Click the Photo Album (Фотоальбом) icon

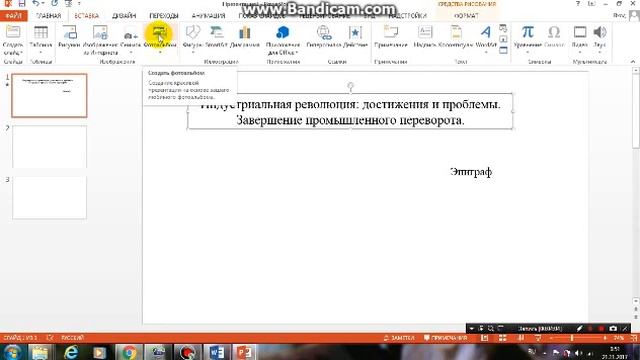coord(160,32)
